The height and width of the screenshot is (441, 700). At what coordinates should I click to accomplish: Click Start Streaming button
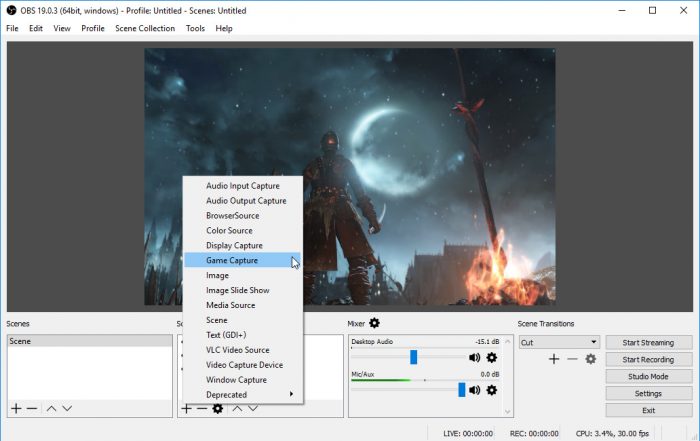pyautogui.click(x=648, y=342)
